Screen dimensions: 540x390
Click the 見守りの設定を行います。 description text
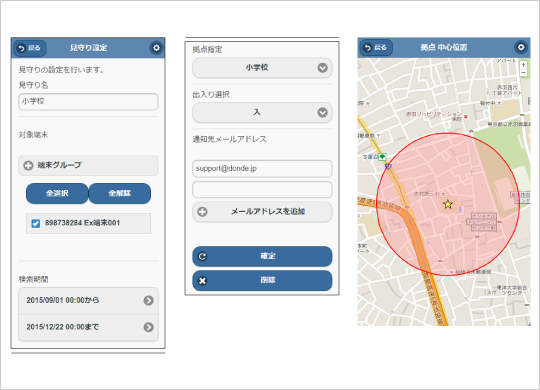pyautogui.click(x=61, y=70)
